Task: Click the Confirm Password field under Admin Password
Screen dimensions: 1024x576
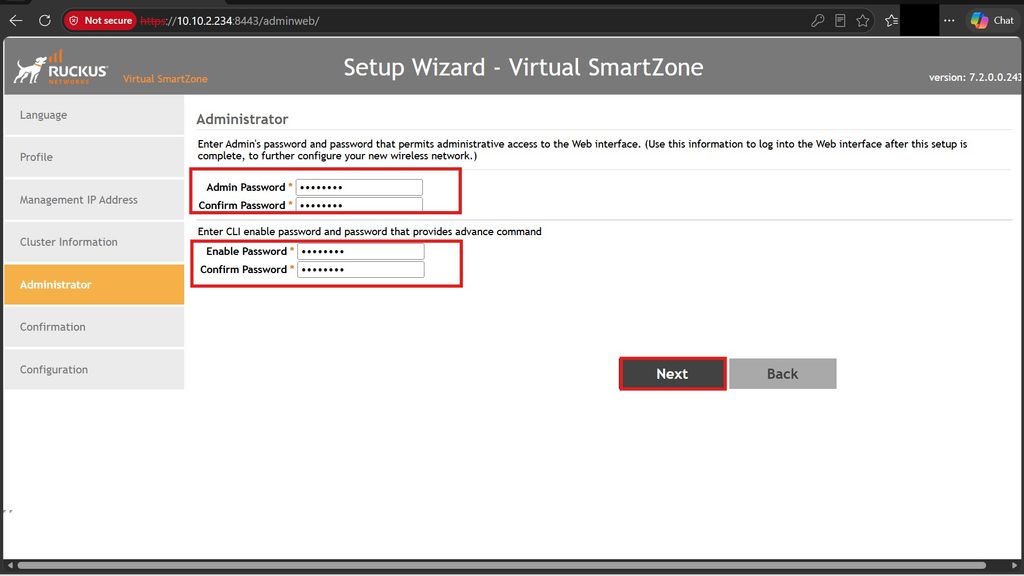Action: point(359,205)
